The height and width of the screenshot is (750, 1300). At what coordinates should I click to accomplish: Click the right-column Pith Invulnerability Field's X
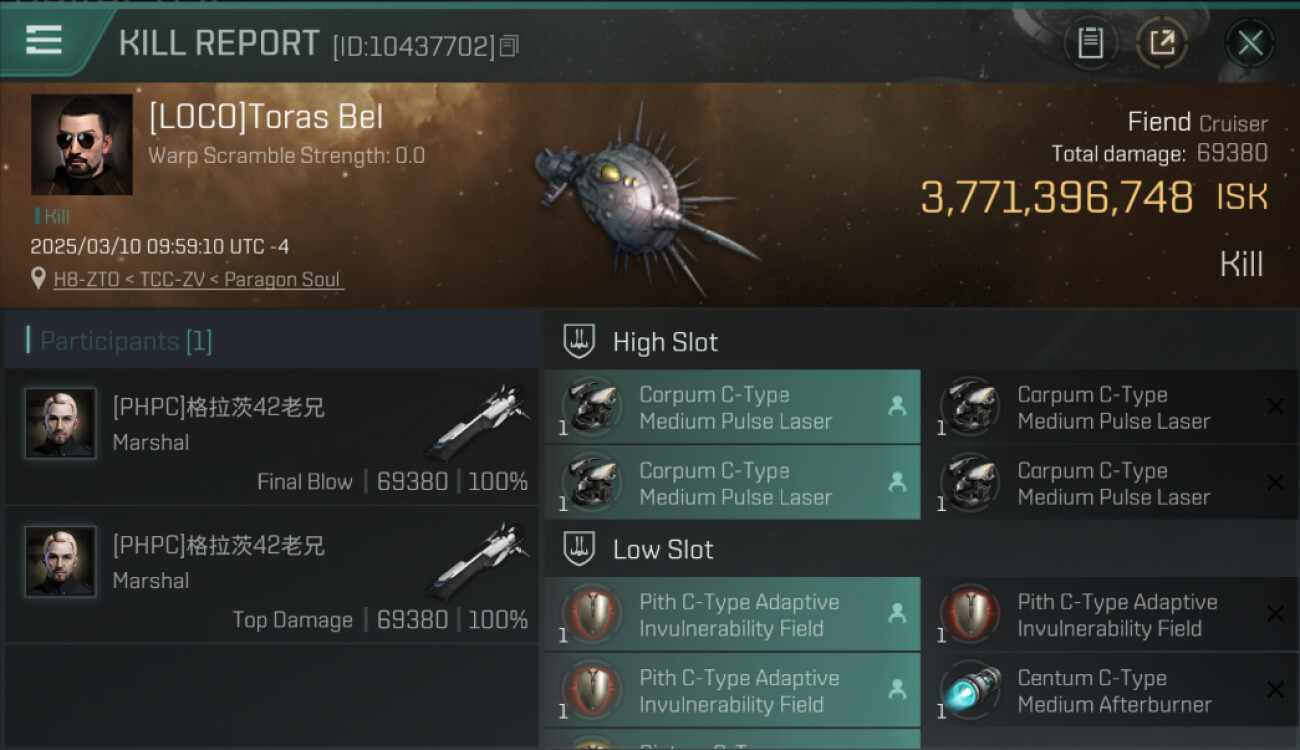[1275, 614]
